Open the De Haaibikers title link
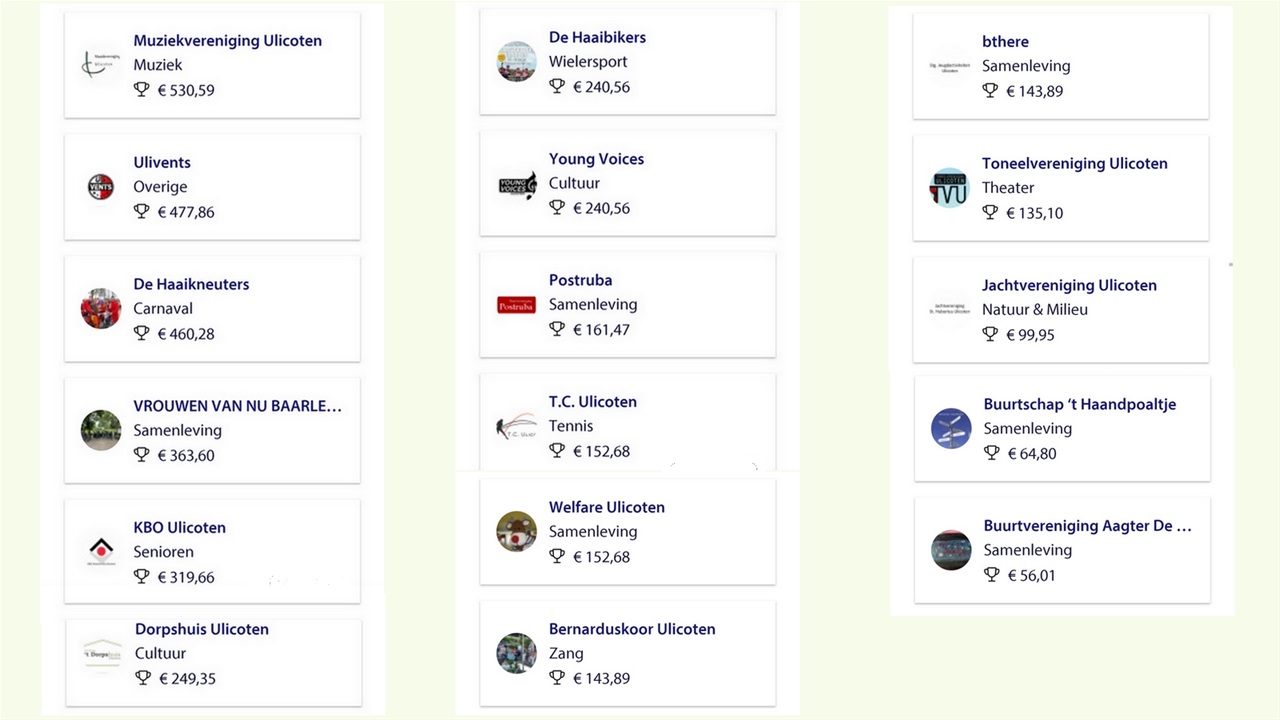This screenshot has width=1280, height=720. coord(597,37)
